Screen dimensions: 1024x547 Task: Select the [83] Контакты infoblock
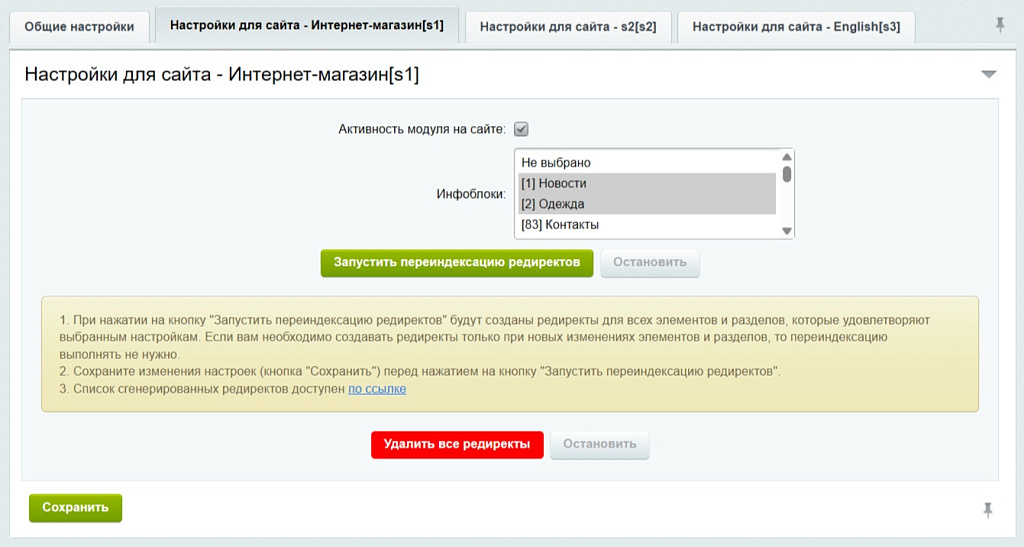pyautogui.click(x=647, y=225)
